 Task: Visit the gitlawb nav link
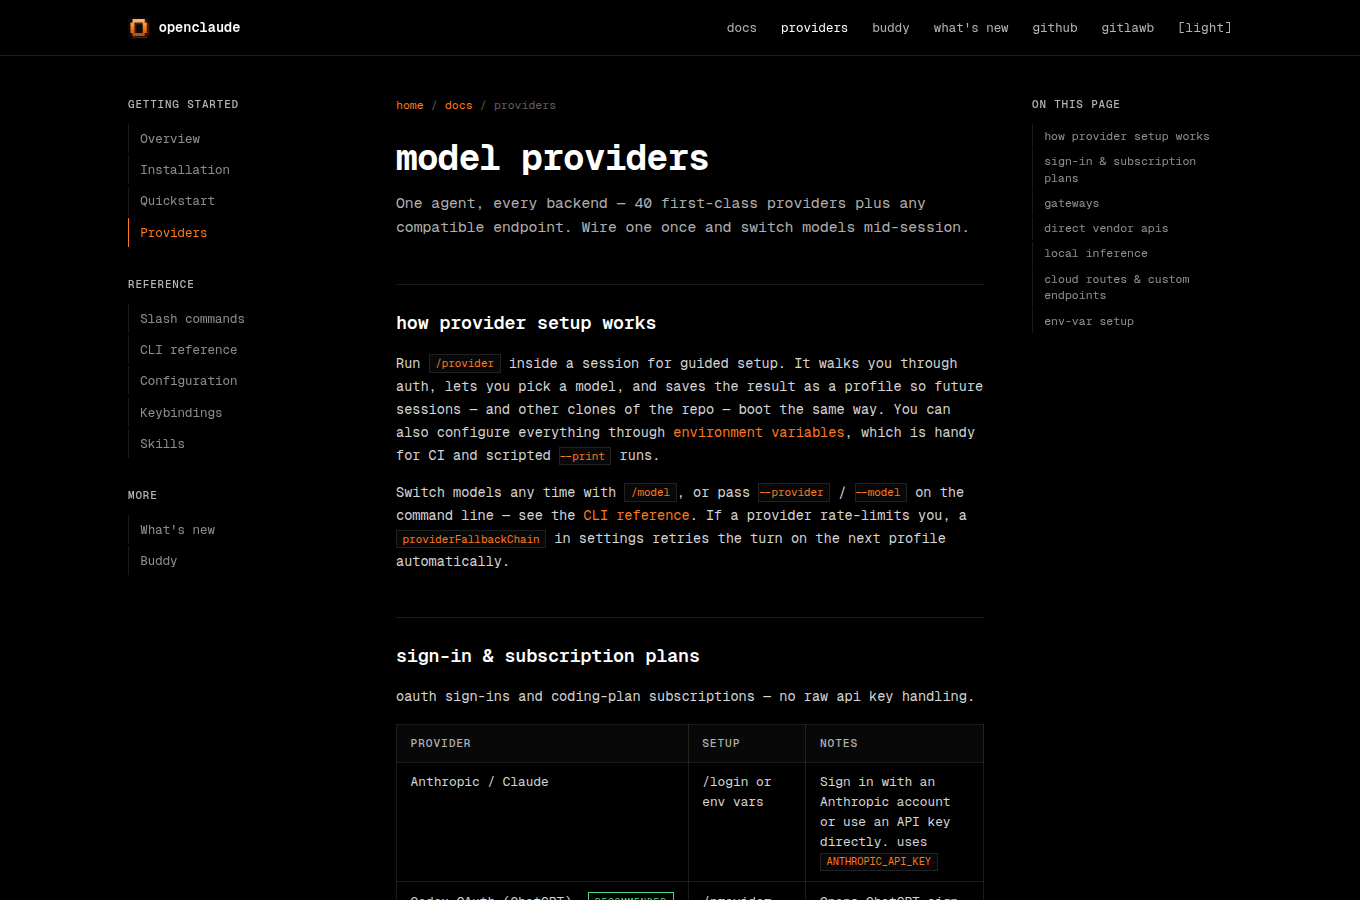click(x=1128, y=28)
